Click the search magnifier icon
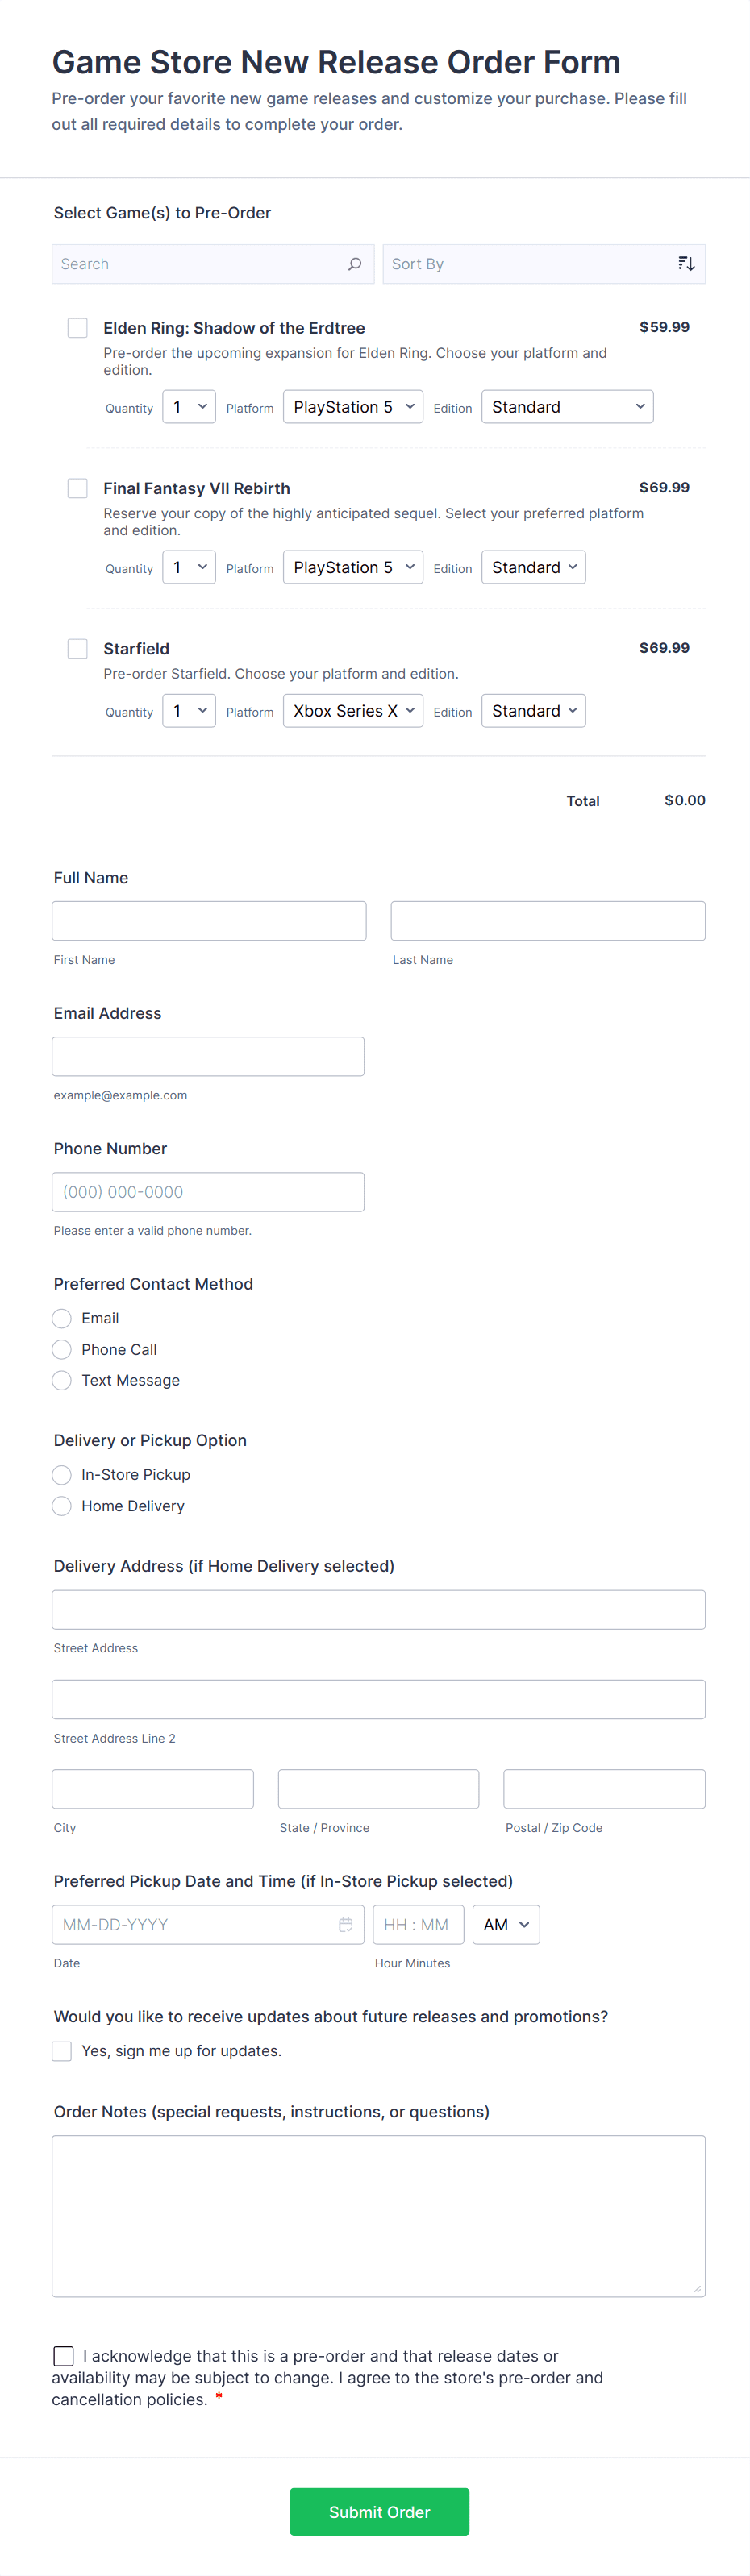750x2576 pixels. [354, 264]
